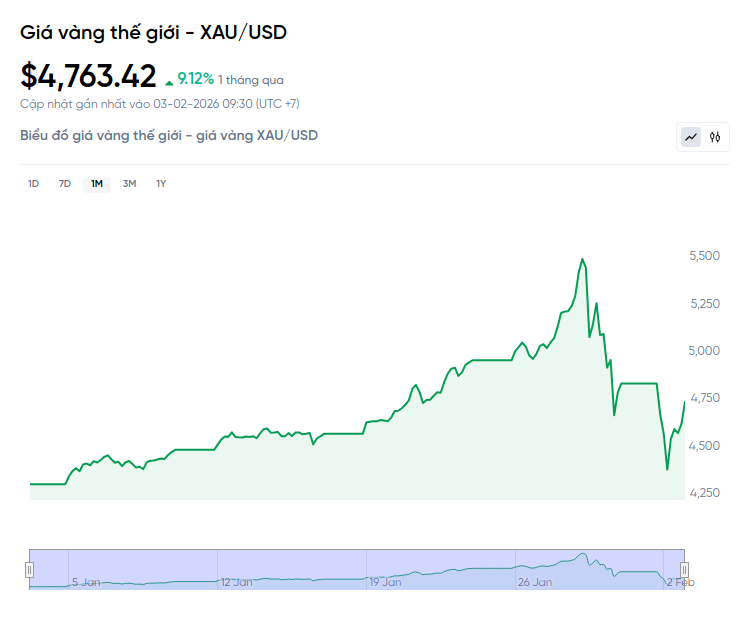Click the peak of the price line
This screenshot has width=750, height=634.
point(582,259)
